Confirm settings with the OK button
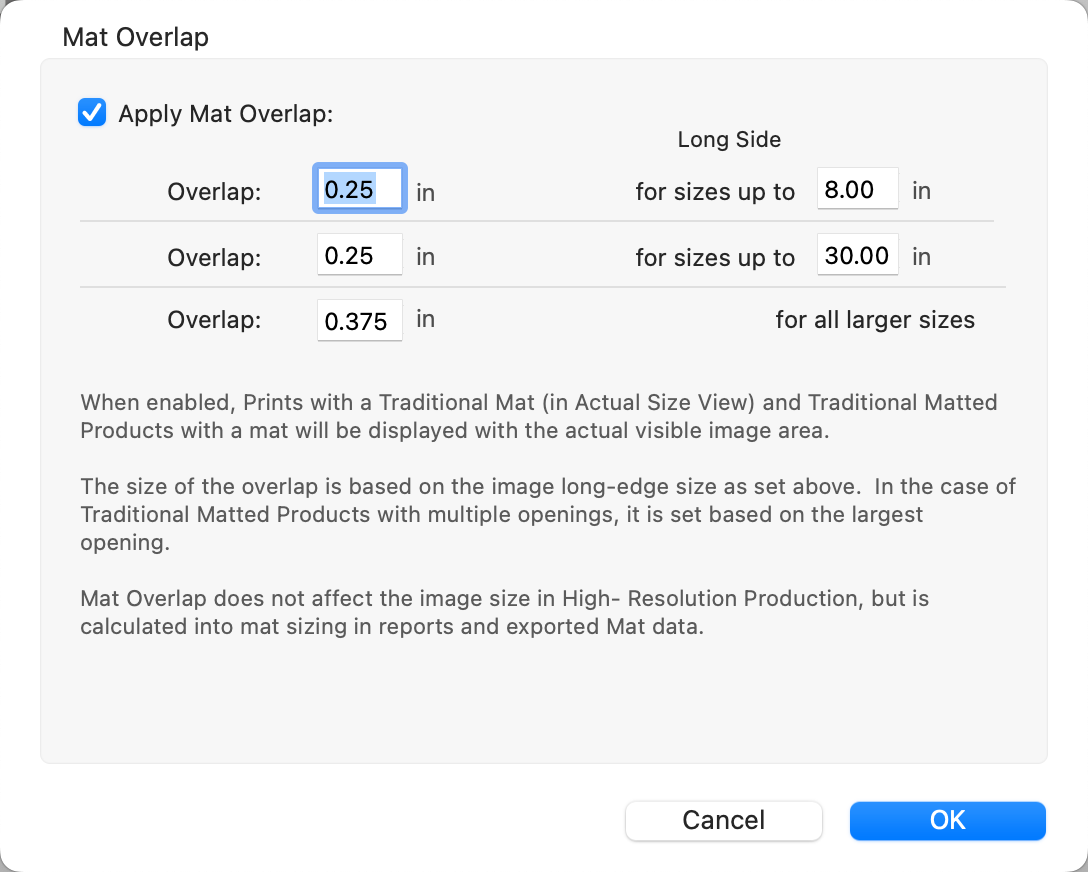Screen dimensions: 1088x872 [947, 820]
